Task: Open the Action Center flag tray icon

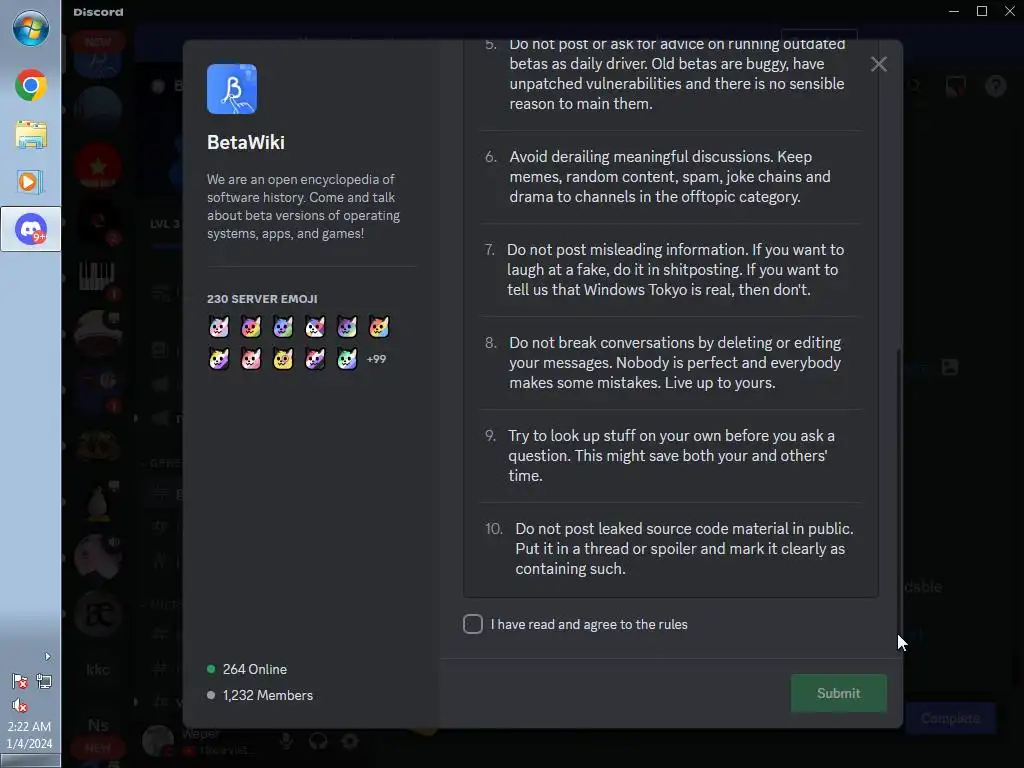Action: [20, 681]
